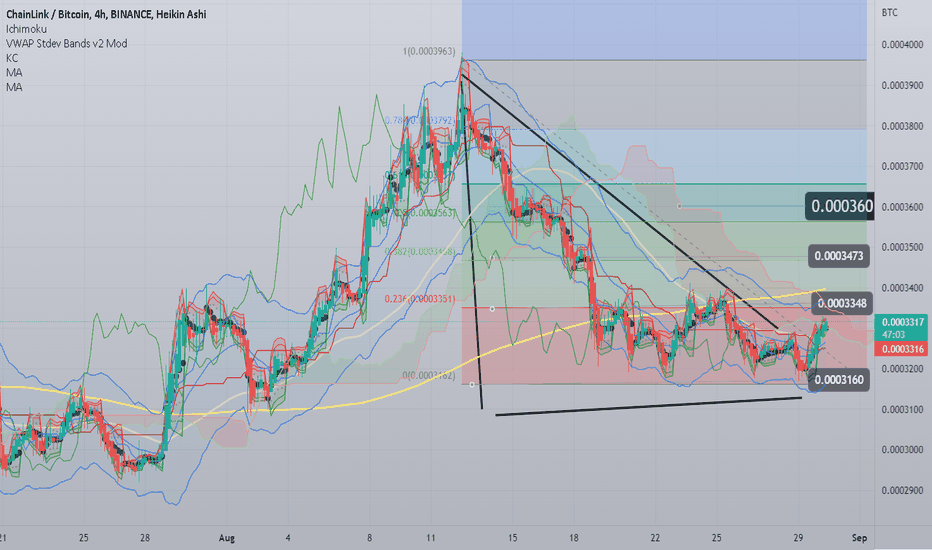
Task: Click the green 0.0003317 current price label
Action: pyautogui.click(x=902, y=322)
